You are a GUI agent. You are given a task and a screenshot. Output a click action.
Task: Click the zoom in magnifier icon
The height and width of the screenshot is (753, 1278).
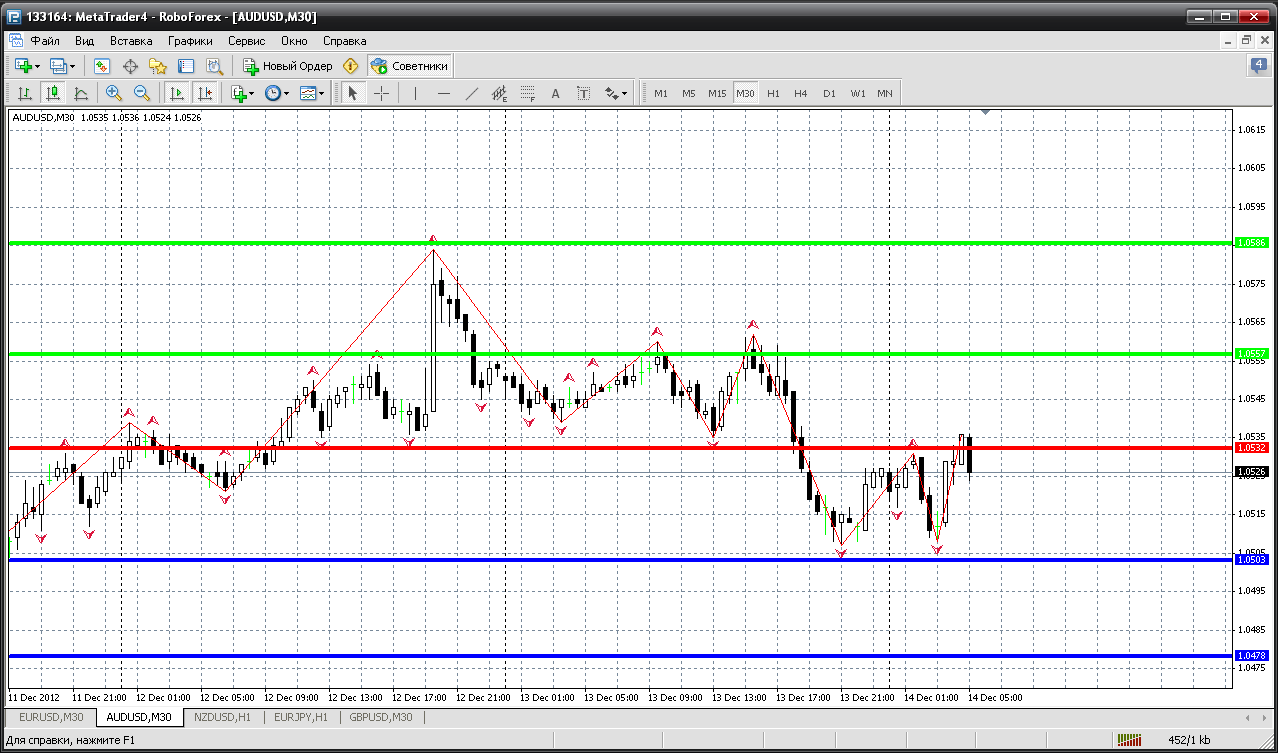(x=113, y=93)
